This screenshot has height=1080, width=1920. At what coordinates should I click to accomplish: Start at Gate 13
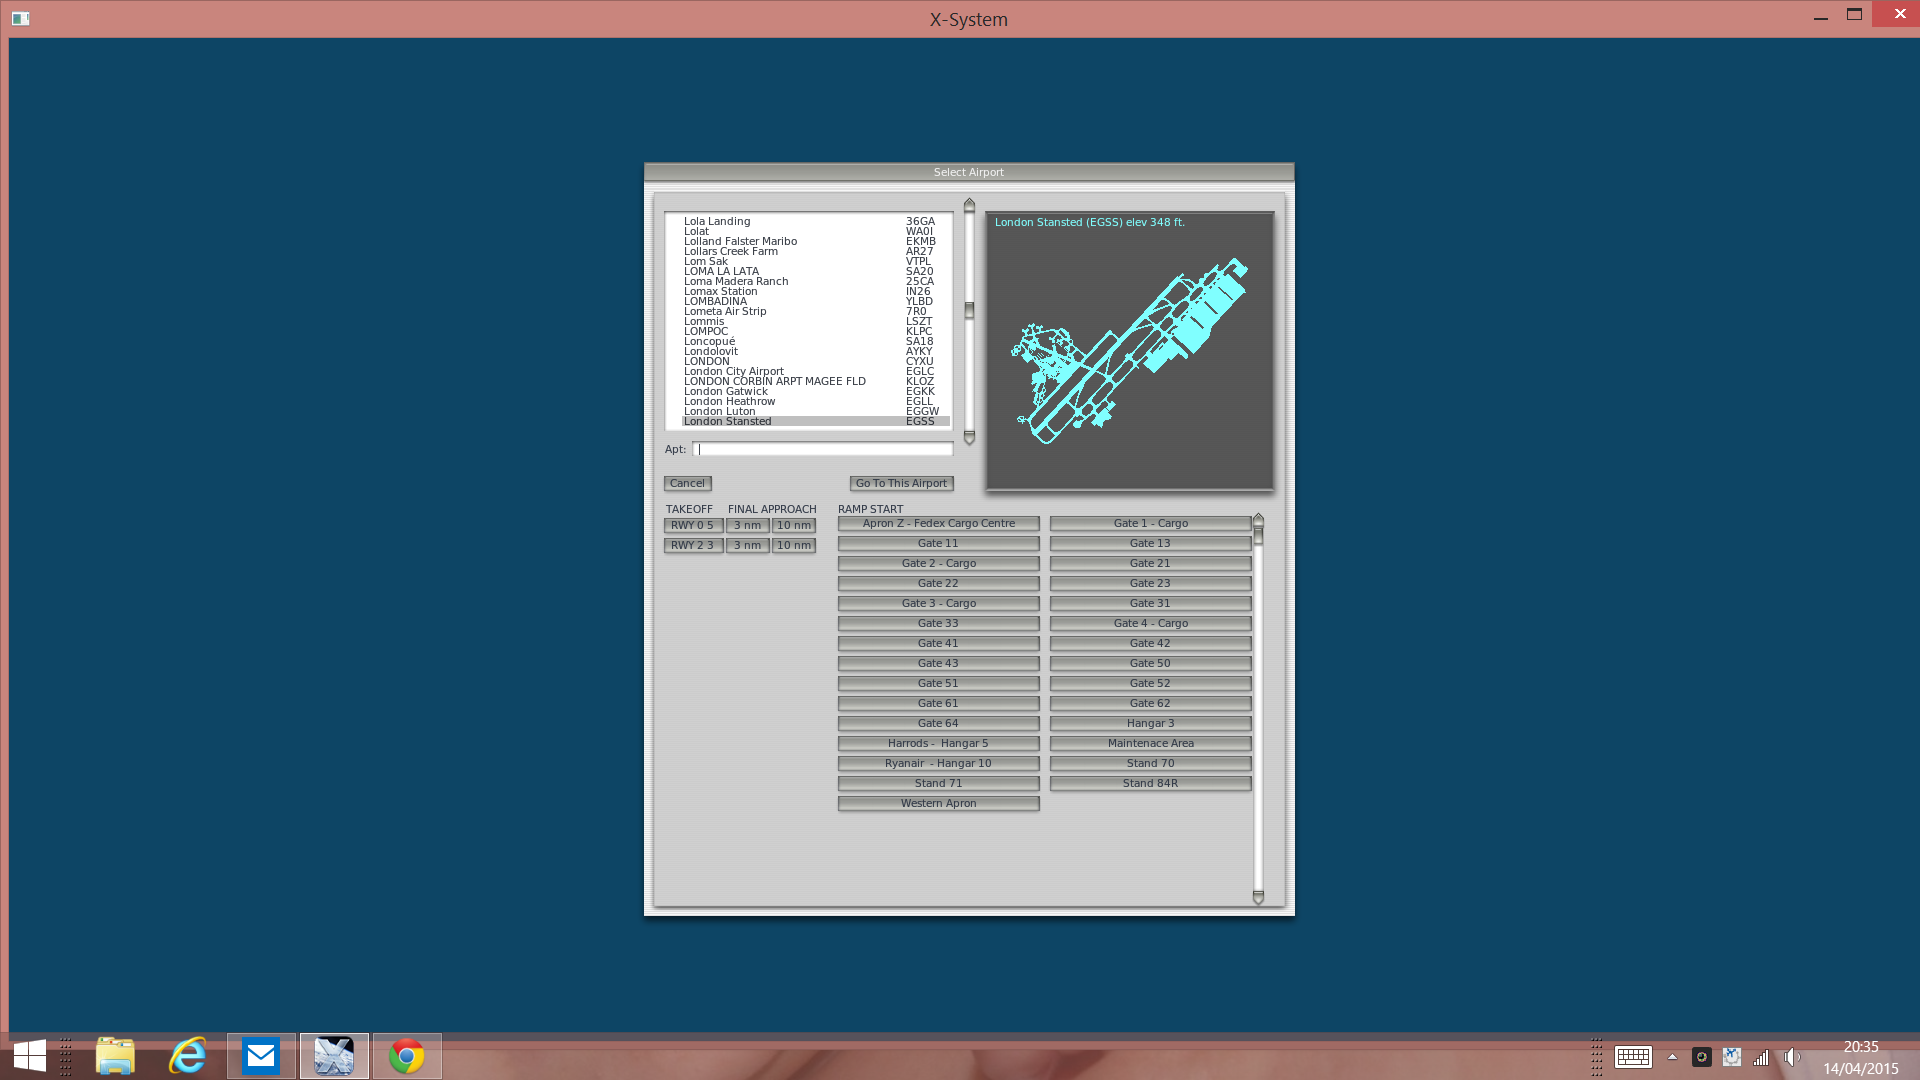(x=1151, y=543)
